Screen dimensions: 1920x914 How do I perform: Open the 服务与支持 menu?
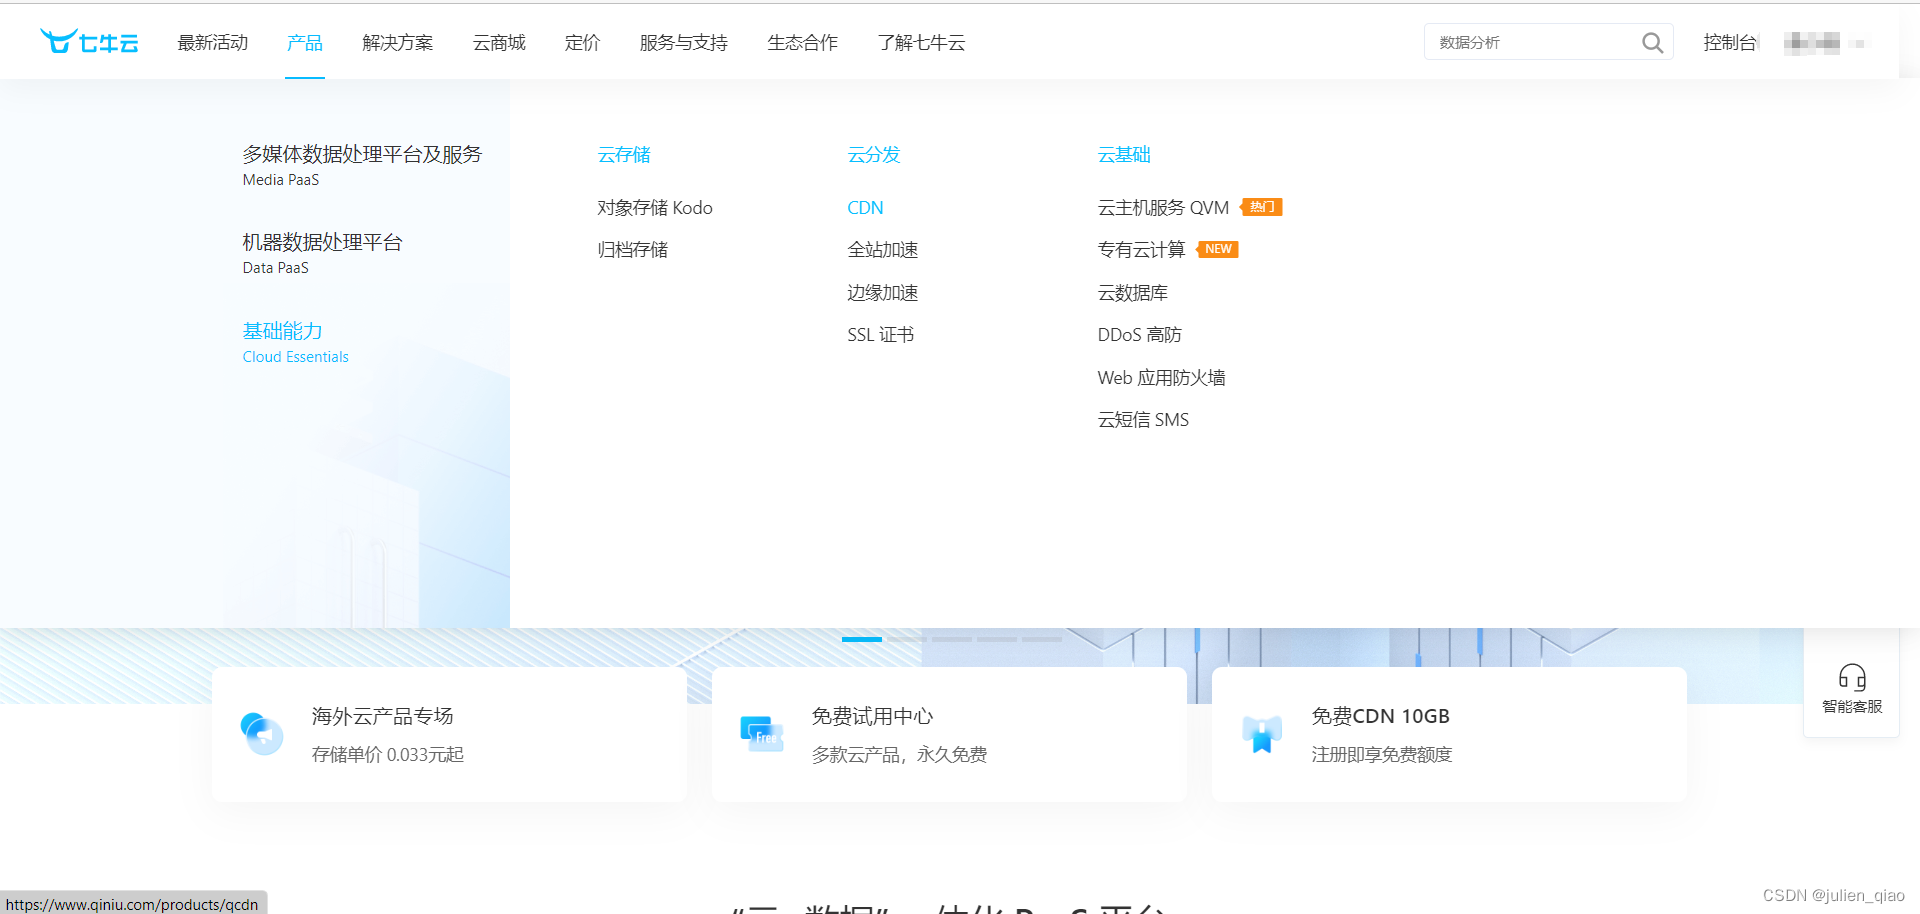684,42
